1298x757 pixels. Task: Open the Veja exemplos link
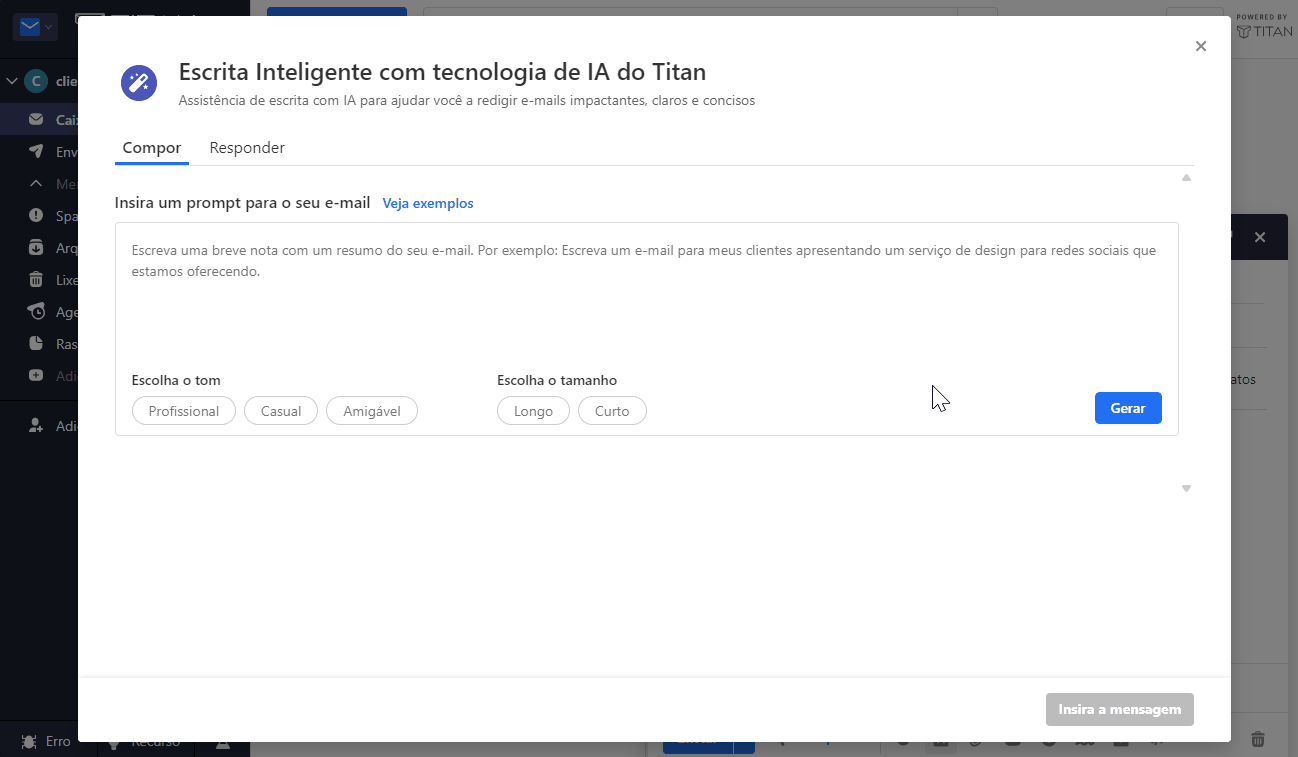(428, 203)
